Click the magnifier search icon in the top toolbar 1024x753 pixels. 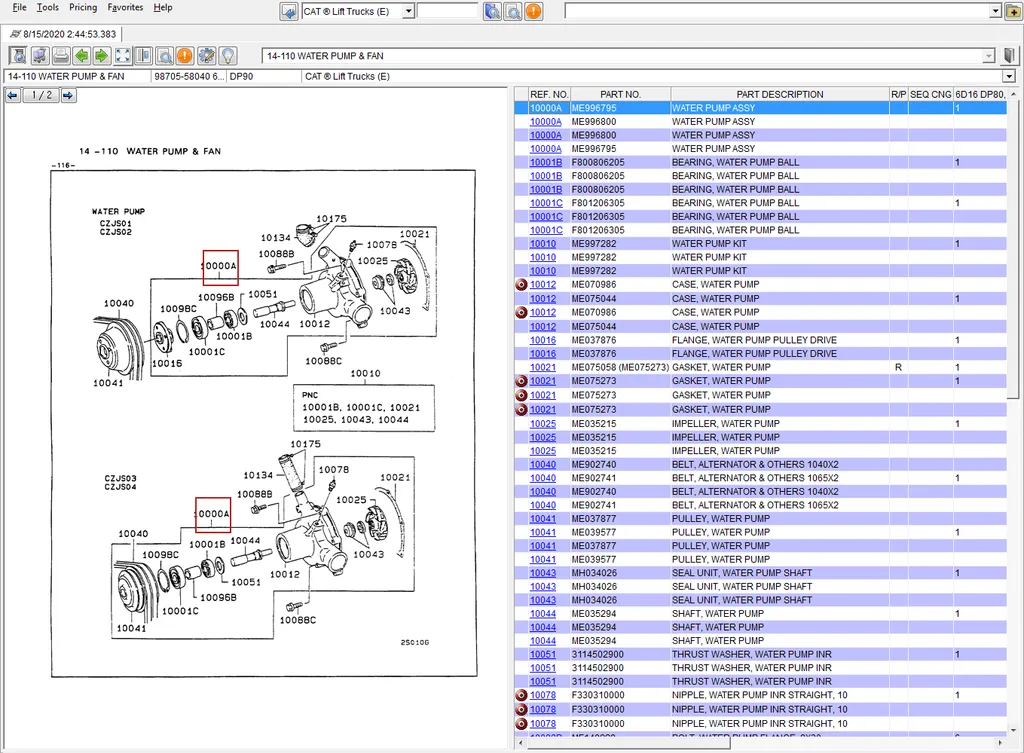[513, 12]
